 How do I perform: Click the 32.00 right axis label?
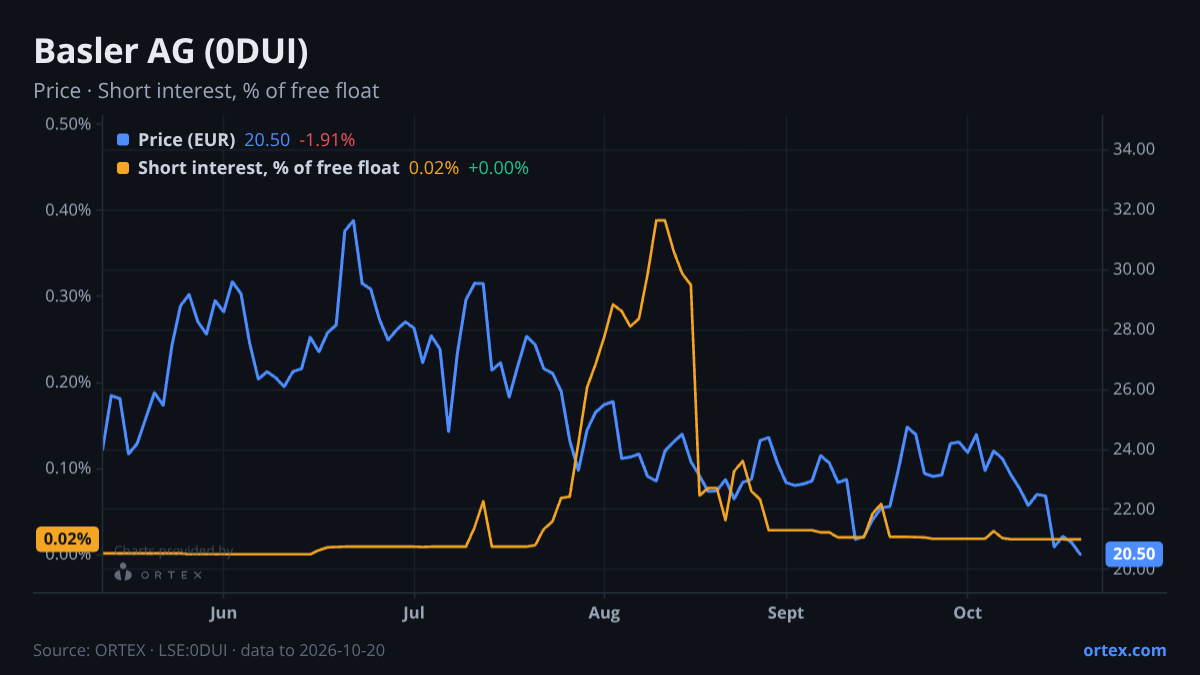[1134, 209]
